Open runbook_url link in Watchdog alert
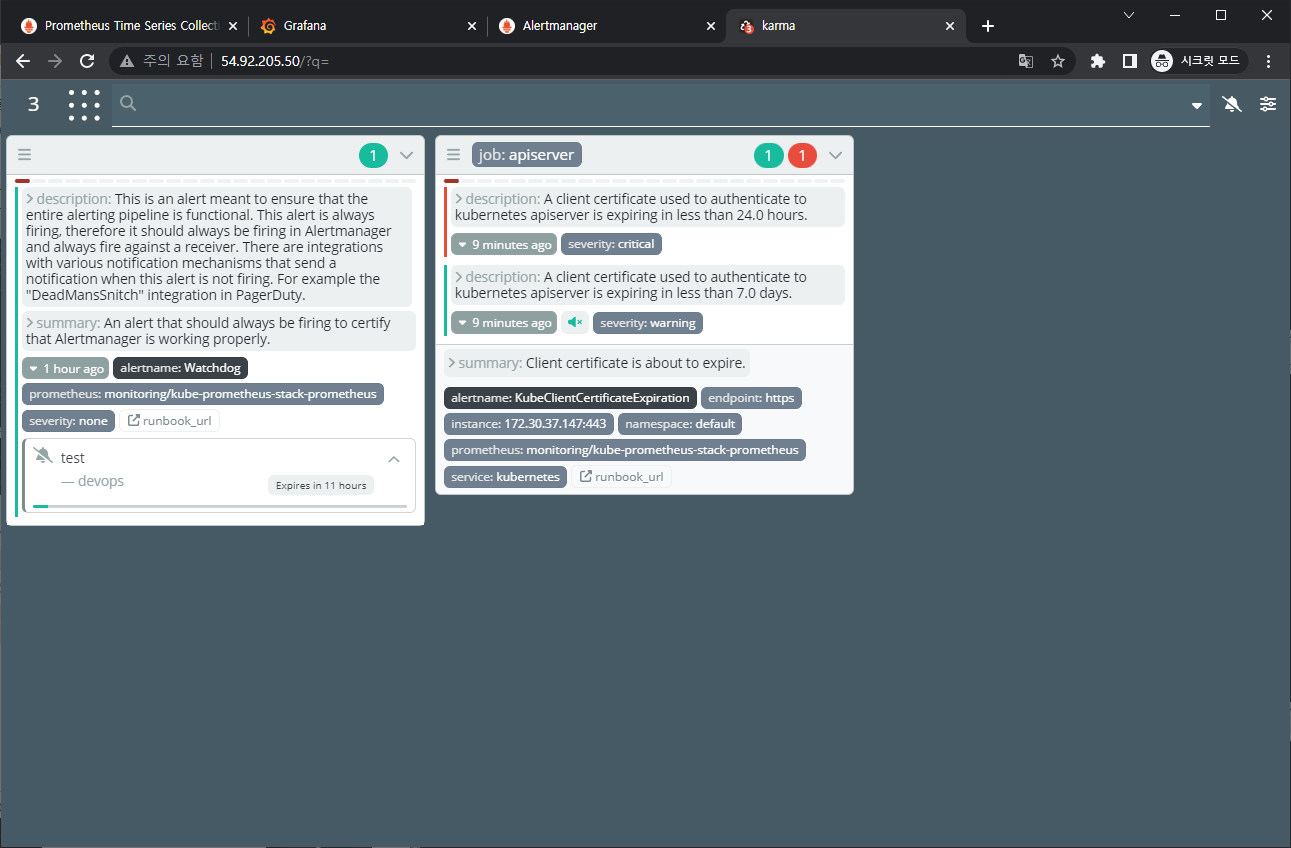Viewport: 1291px width, 848px height. coord(169,421)
